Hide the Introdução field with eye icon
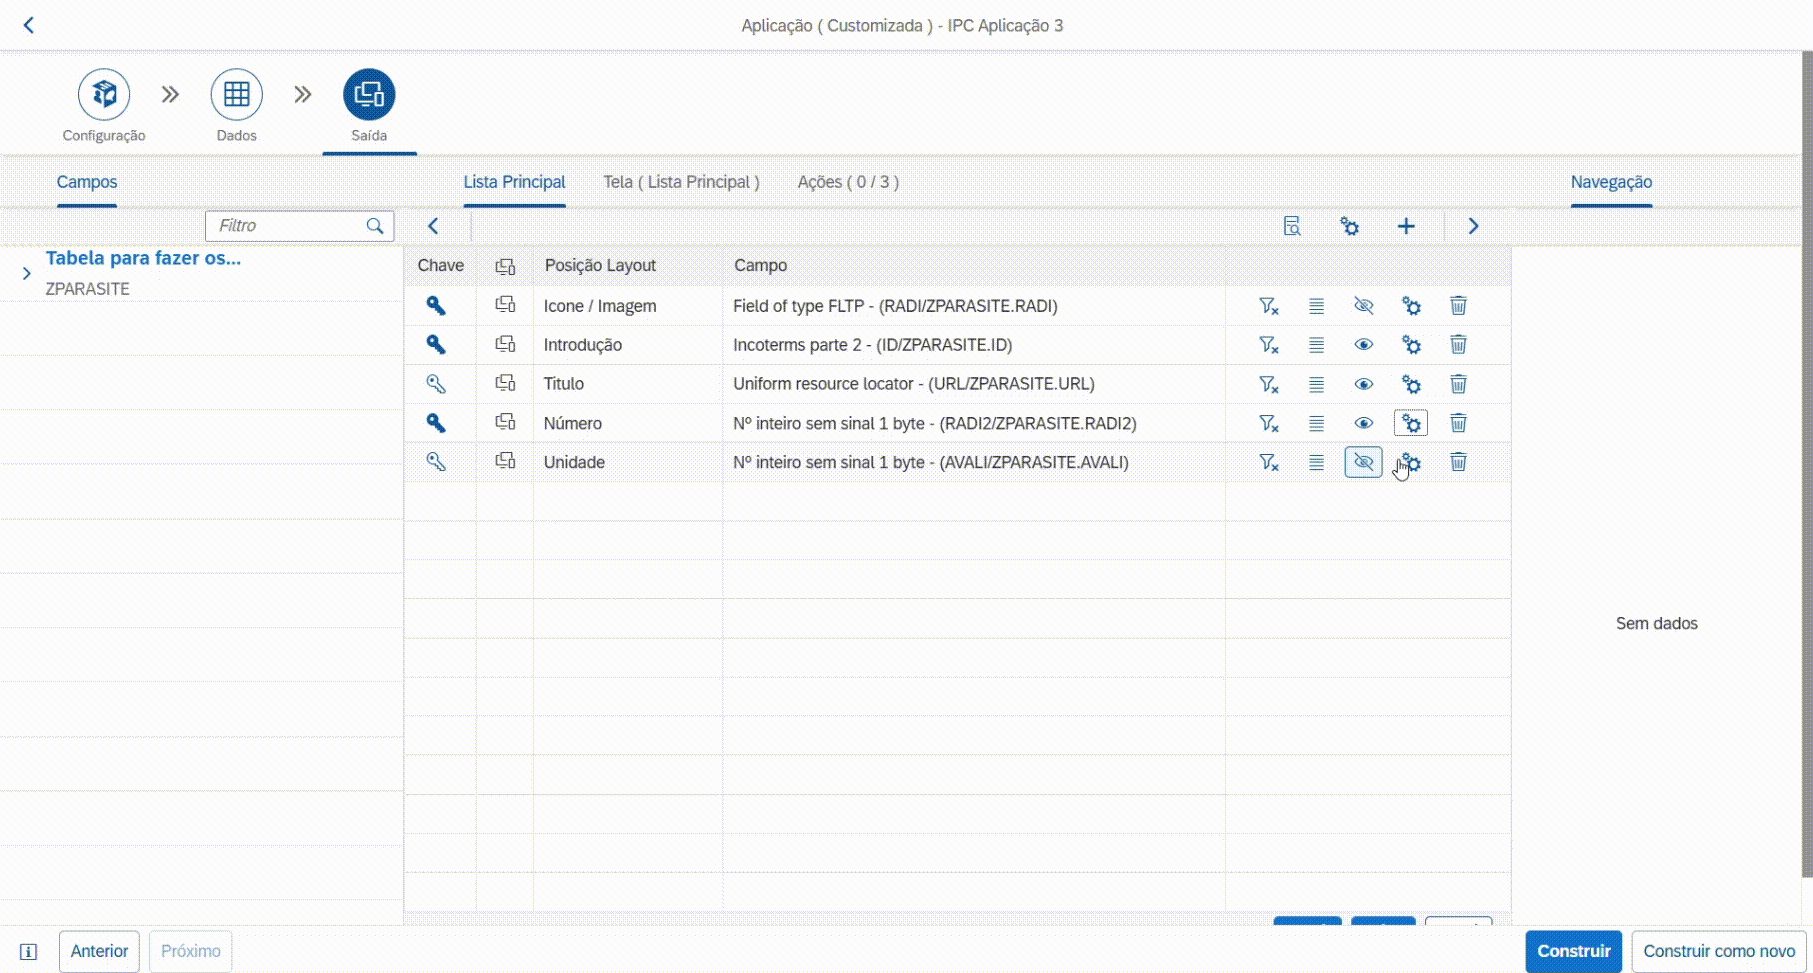1813x973 pixels. click(x=1363, y=345)
